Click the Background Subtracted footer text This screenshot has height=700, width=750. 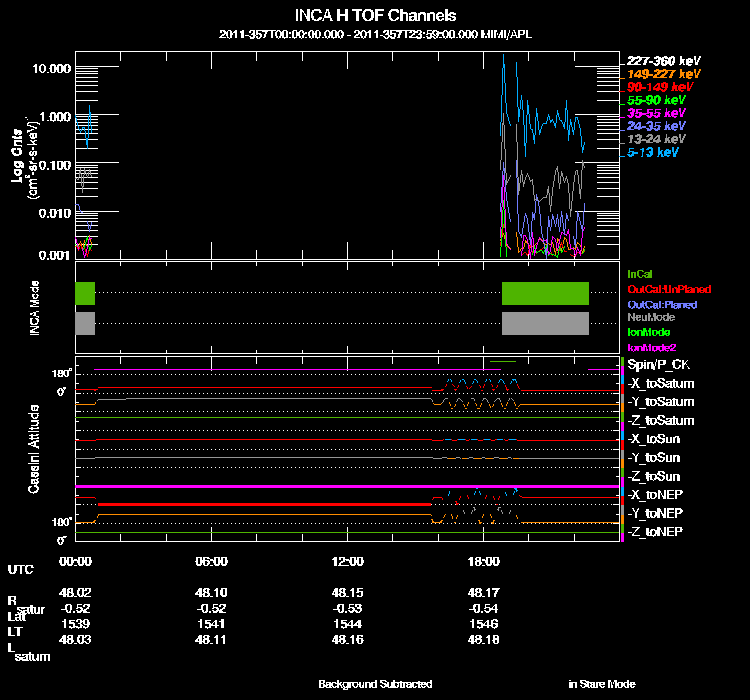point(375,684)
